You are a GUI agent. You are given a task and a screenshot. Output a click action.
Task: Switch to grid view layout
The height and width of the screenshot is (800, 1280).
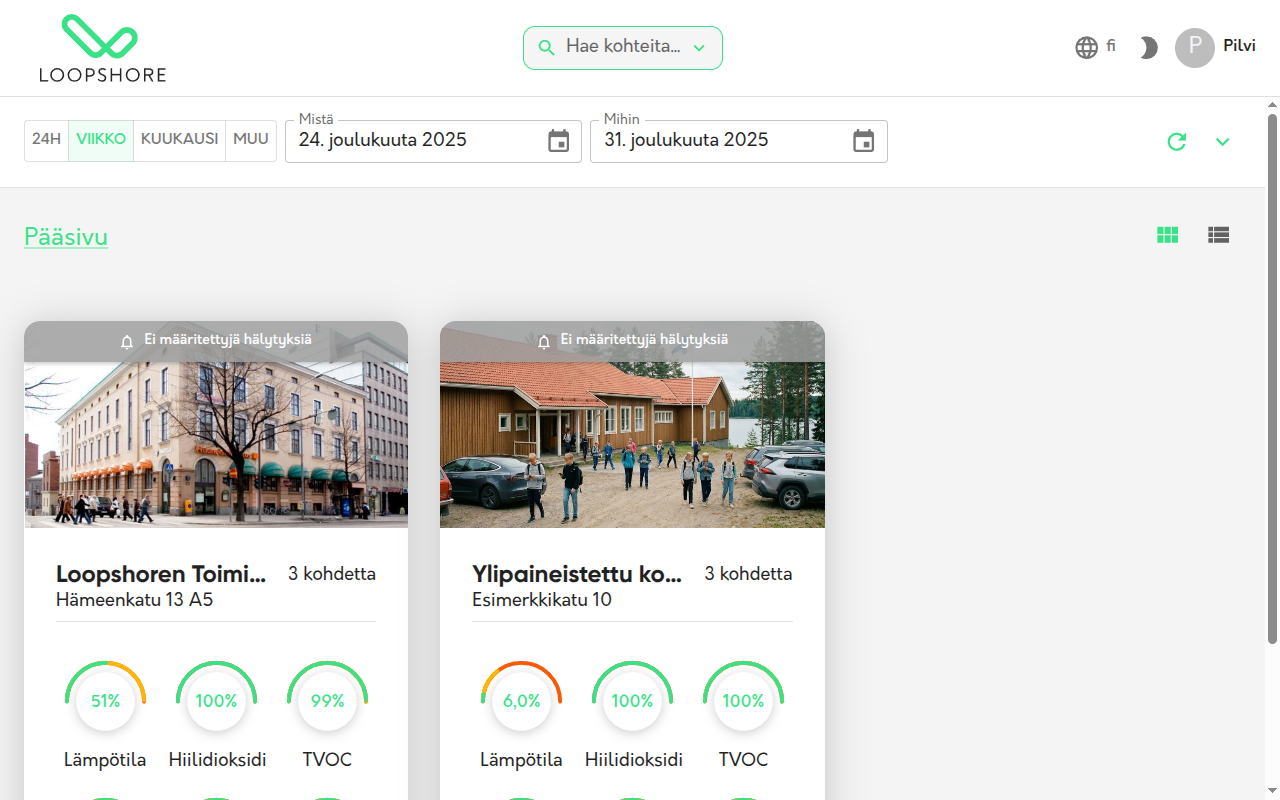click(x=1167, y=235)
